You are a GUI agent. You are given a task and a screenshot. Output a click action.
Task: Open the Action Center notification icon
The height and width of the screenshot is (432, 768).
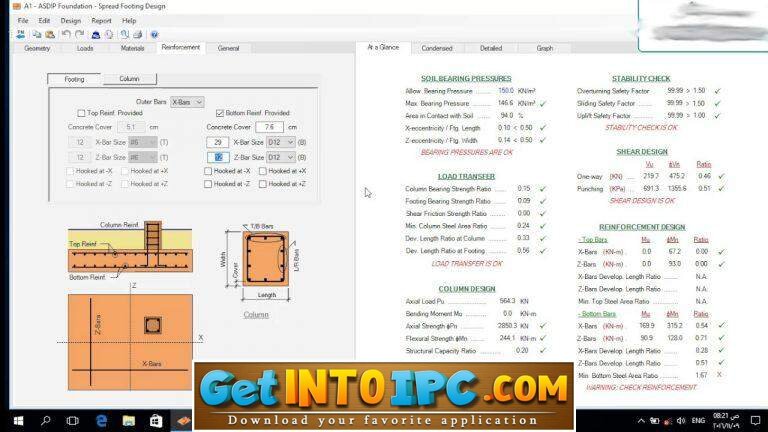coord(756,421)
